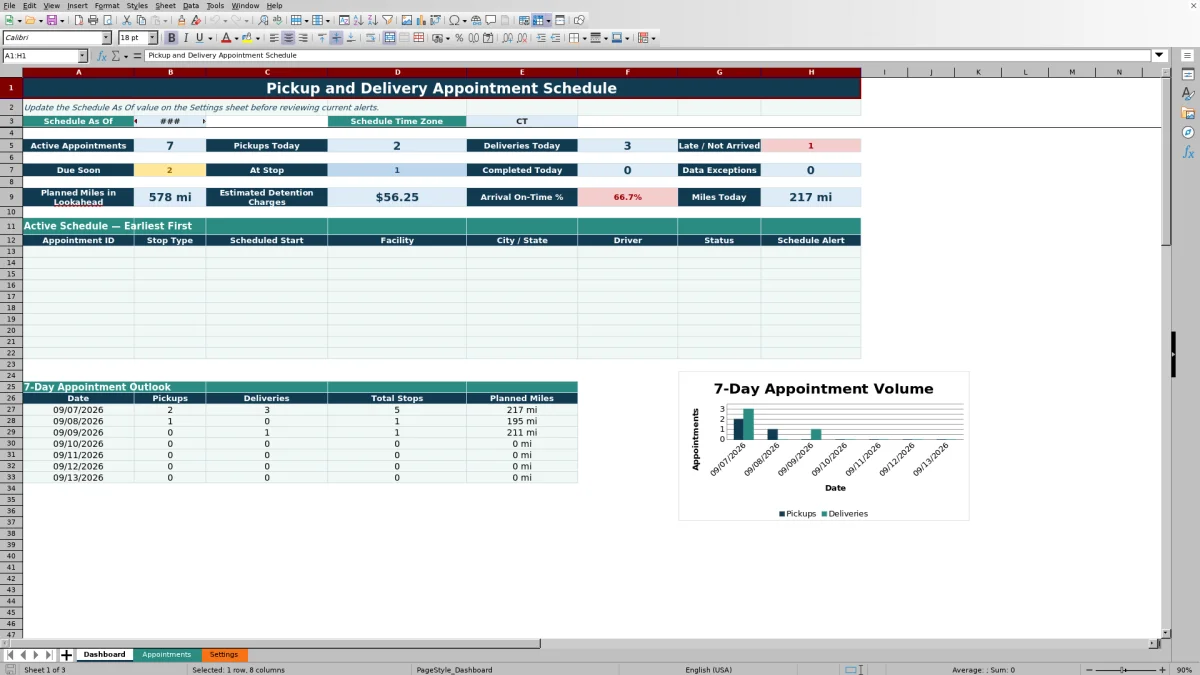Open the Sheet menu
Image resolution: width=1200 pixels, height=675 pixels.
[x=165, y=5]
